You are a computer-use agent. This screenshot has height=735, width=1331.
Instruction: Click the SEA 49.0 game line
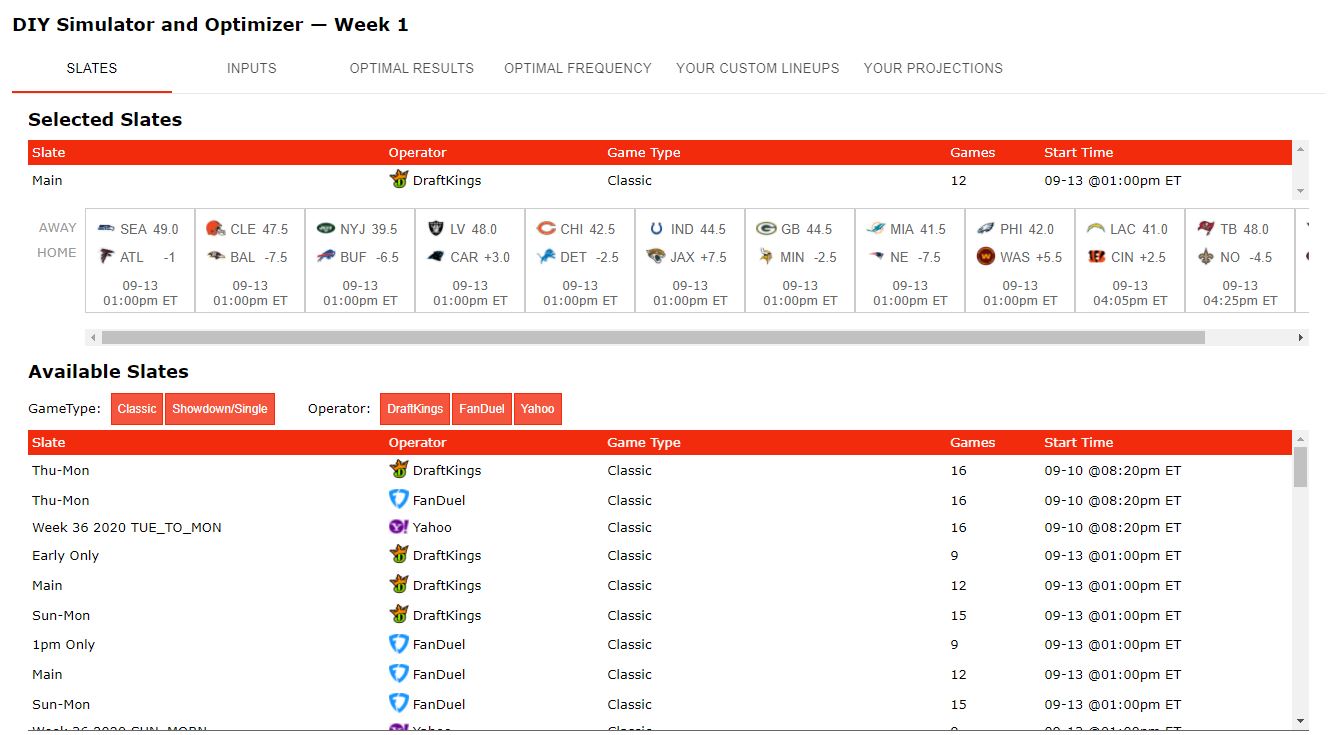click(x=139, y=229)
